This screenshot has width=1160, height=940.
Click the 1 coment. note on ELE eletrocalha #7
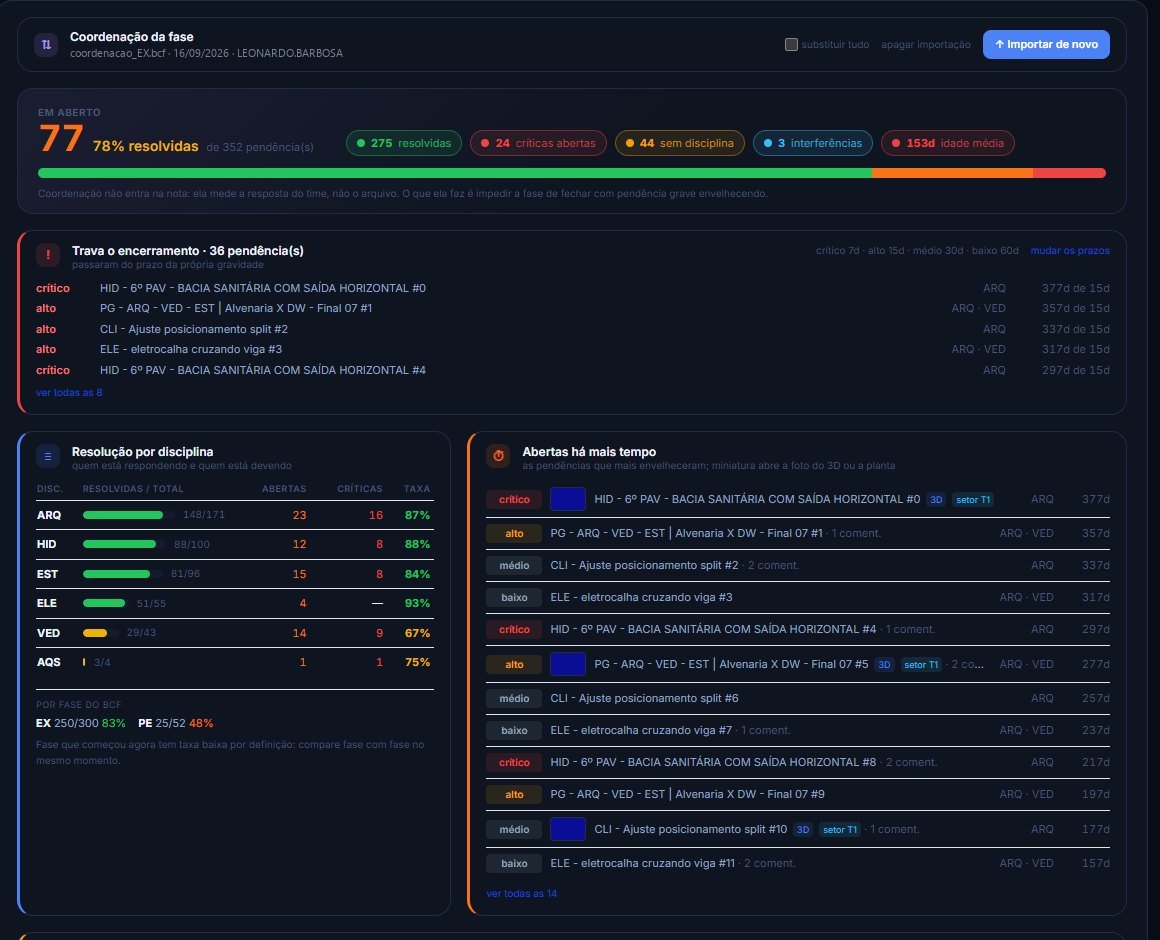[766, 731]
